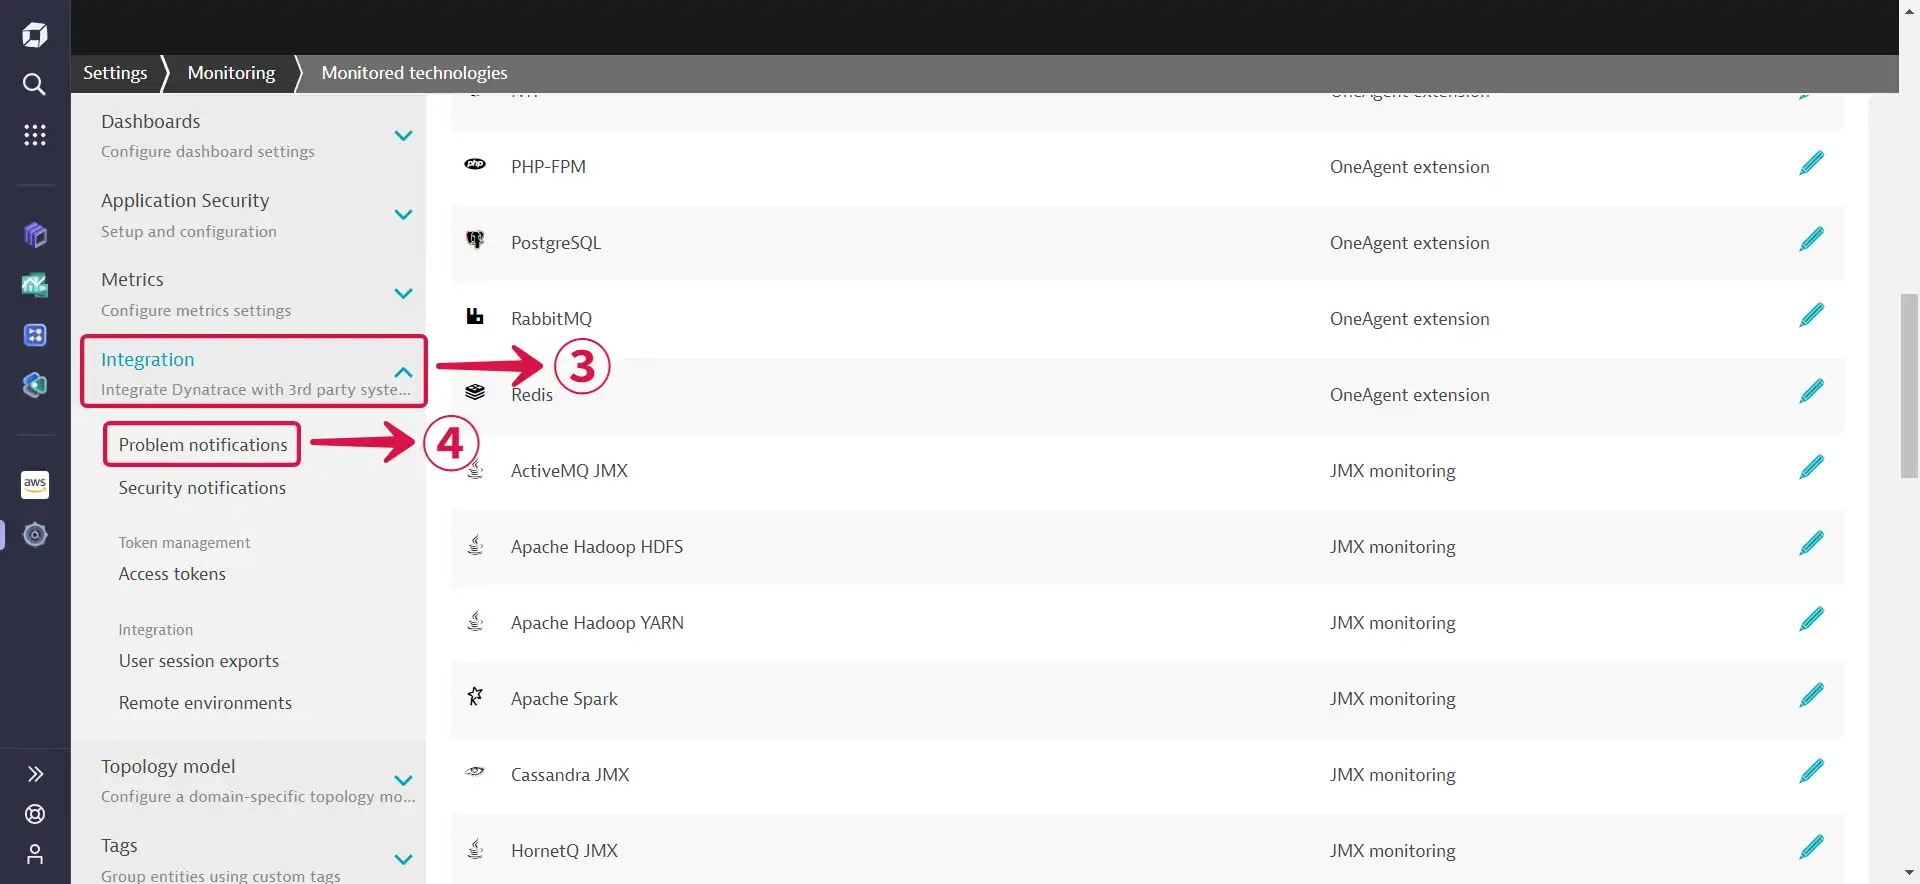Click the purple cube icon in left rail
1920x884 pixels.
click(x=35, y=235)
